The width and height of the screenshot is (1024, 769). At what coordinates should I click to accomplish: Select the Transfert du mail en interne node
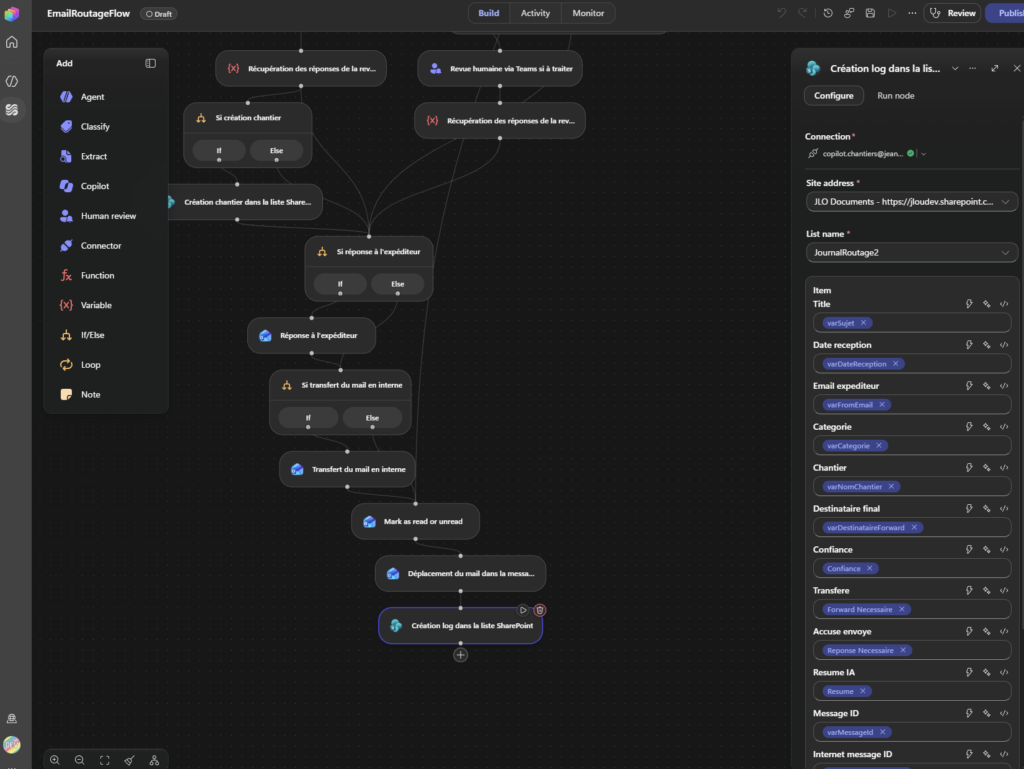click(347, 469)
